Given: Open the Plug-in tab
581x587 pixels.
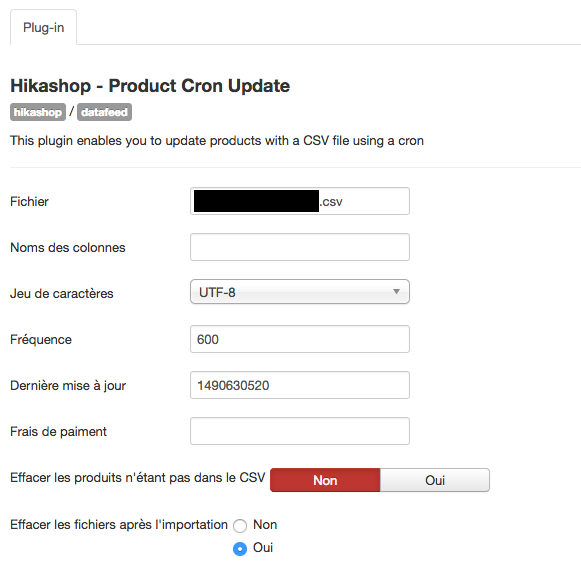Looking at the screenshot, I should coord(43,27).
